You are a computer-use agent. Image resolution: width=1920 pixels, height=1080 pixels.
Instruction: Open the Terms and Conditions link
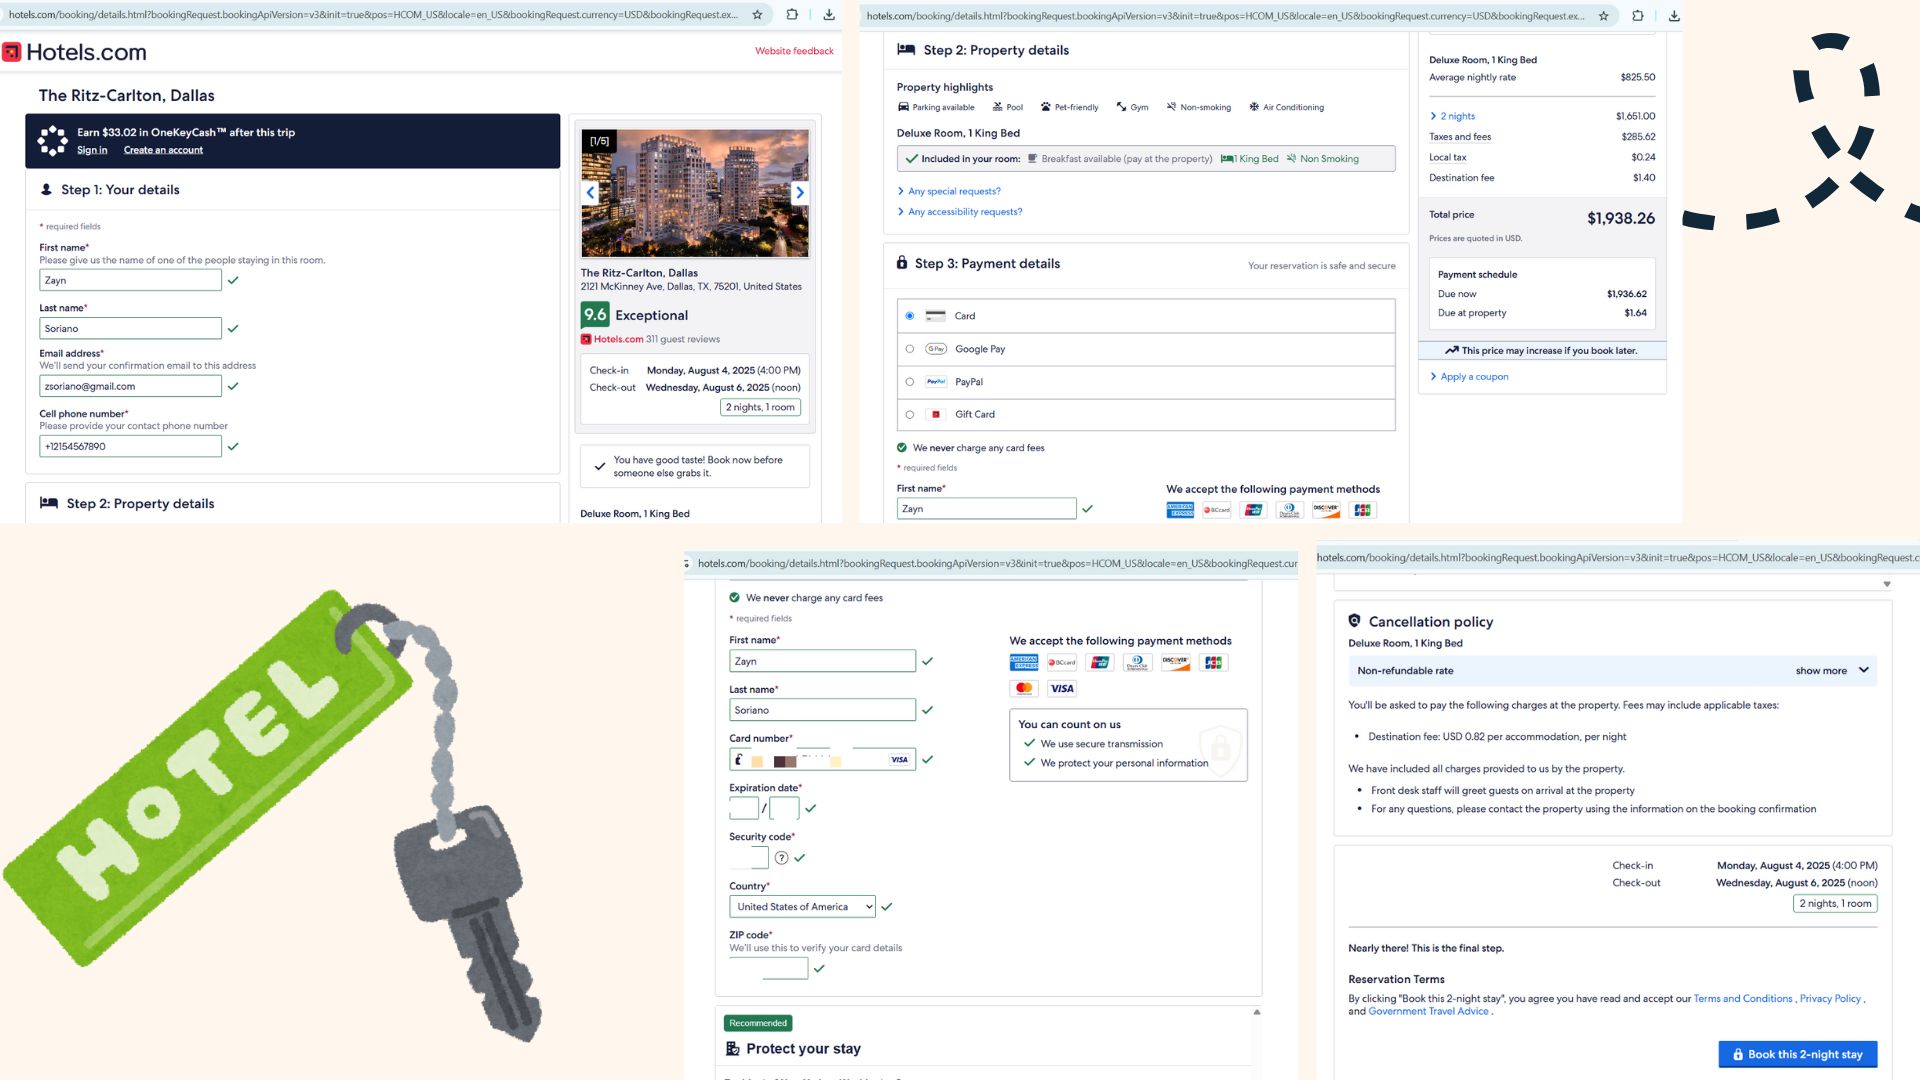(1743, 999)
